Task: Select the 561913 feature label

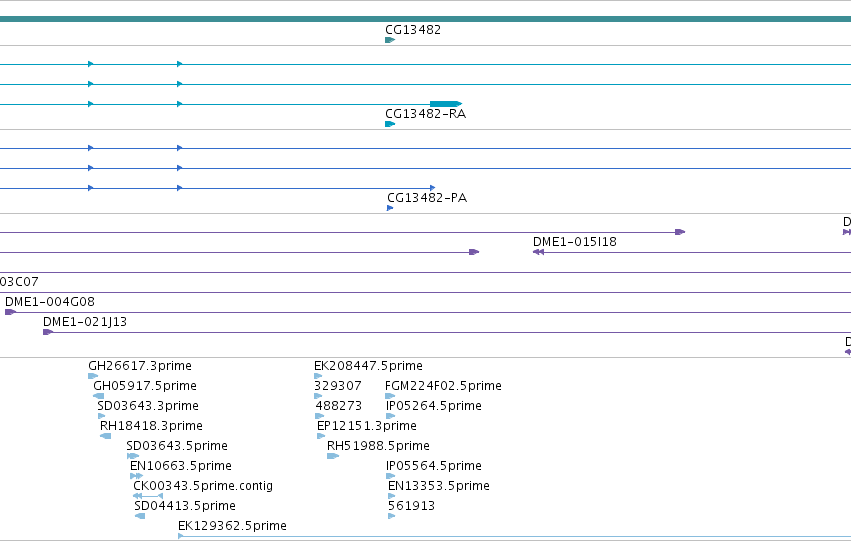Action: coord(411,506)
